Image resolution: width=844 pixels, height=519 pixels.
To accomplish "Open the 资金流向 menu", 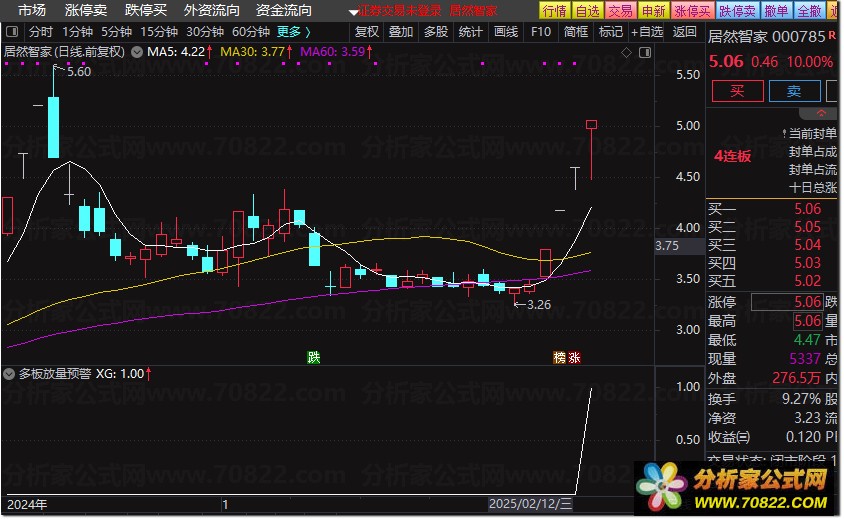I will coord(284,10).
